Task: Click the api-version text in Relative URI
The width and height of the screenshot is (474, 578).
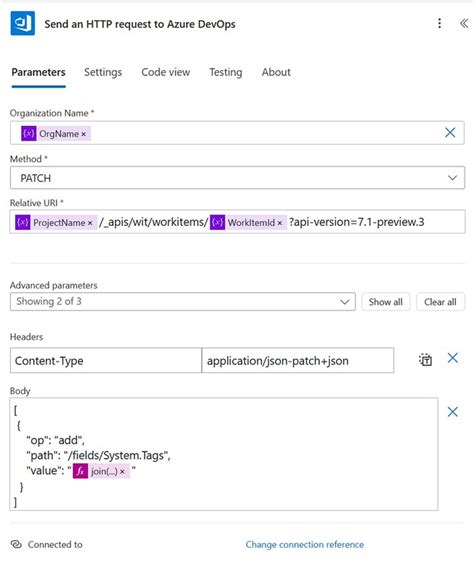Action: 356,222
